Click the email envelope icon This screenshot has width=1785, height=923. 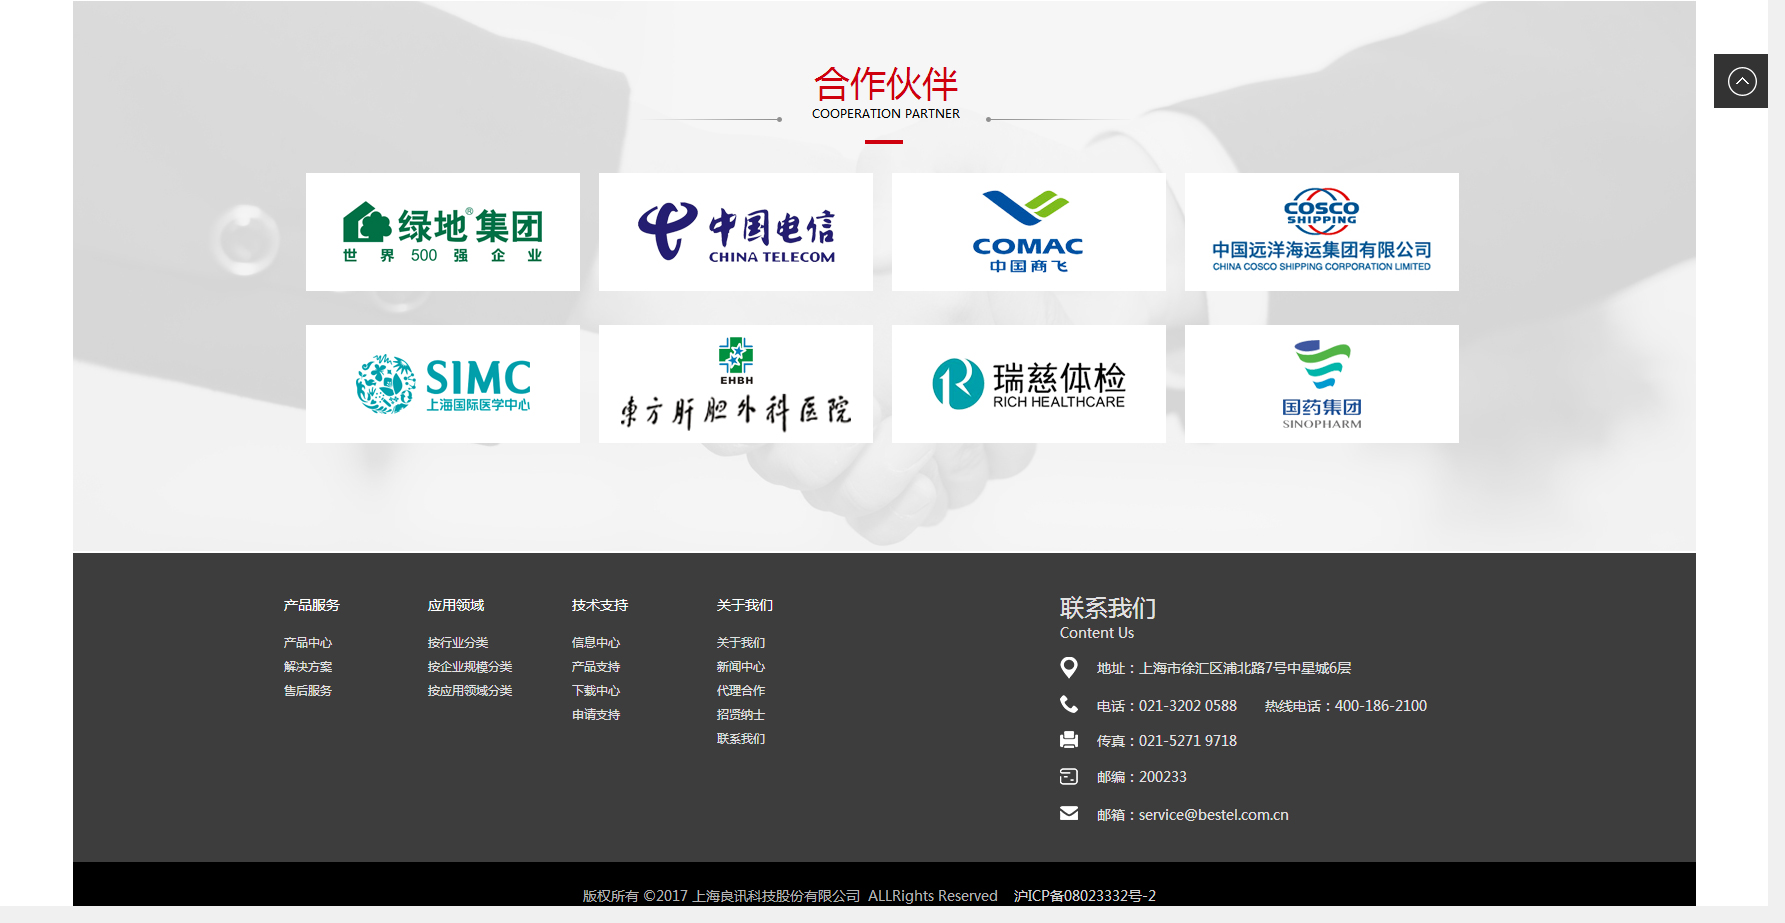(x=1069, y=814)
